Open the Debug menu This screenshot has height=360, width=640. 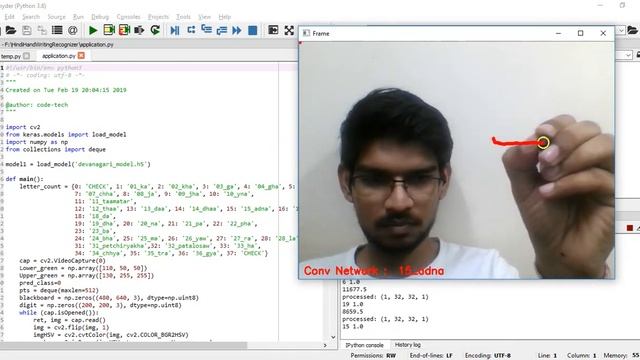click(100, 17)
